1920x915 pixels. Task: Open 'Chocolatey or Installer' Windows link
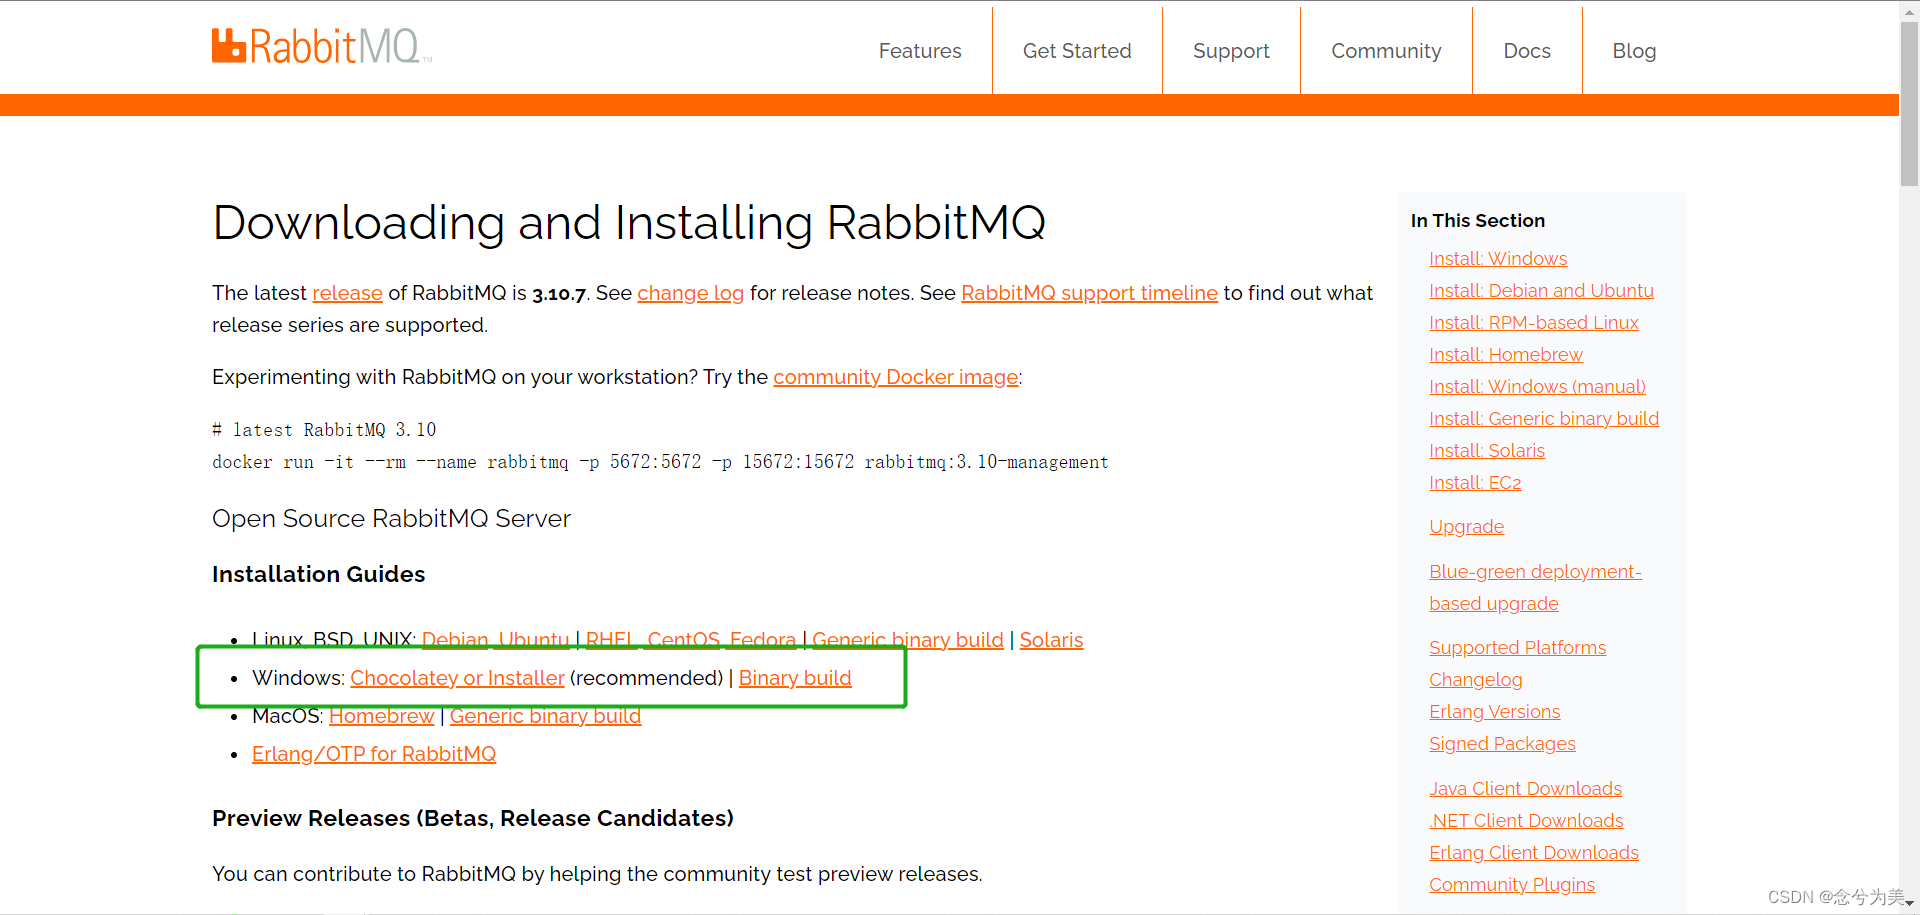(x=457, y=678)
